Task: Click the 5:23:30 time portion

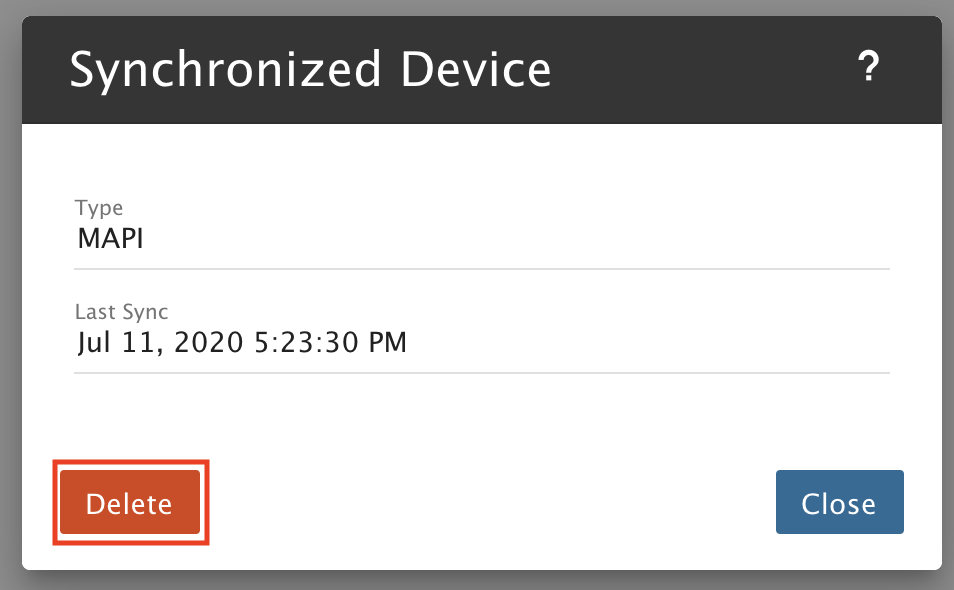Action: (306, 342)
